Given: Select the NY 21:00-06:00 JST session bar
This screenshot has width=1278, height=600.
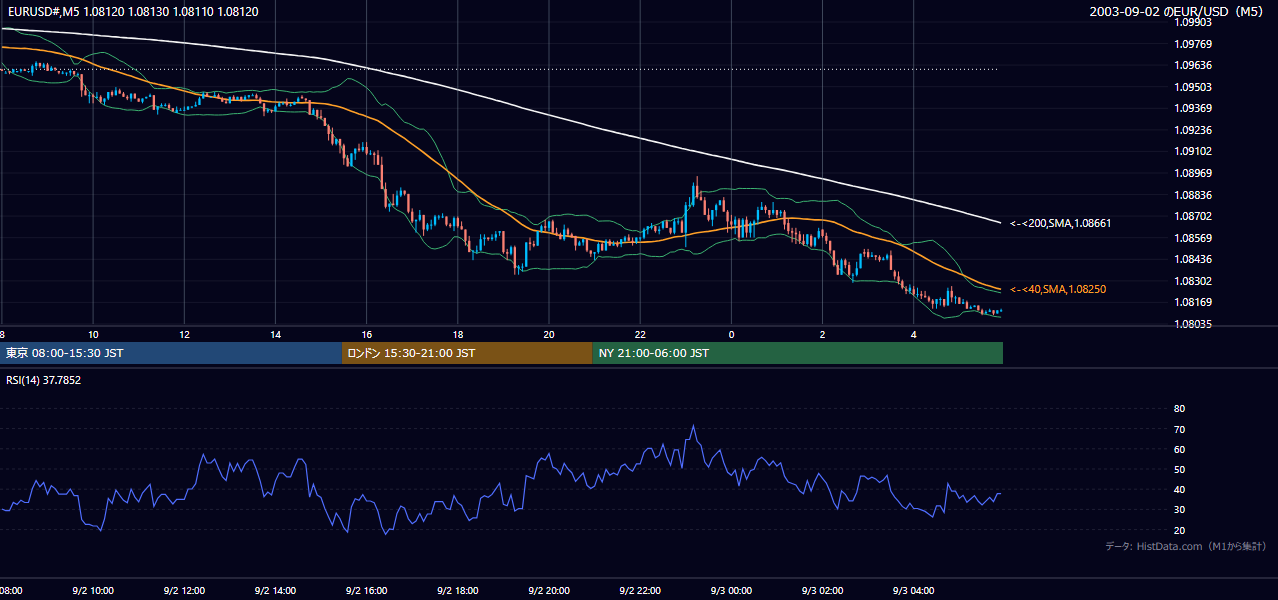Looking at the screenshot, I should pos(798,353).
